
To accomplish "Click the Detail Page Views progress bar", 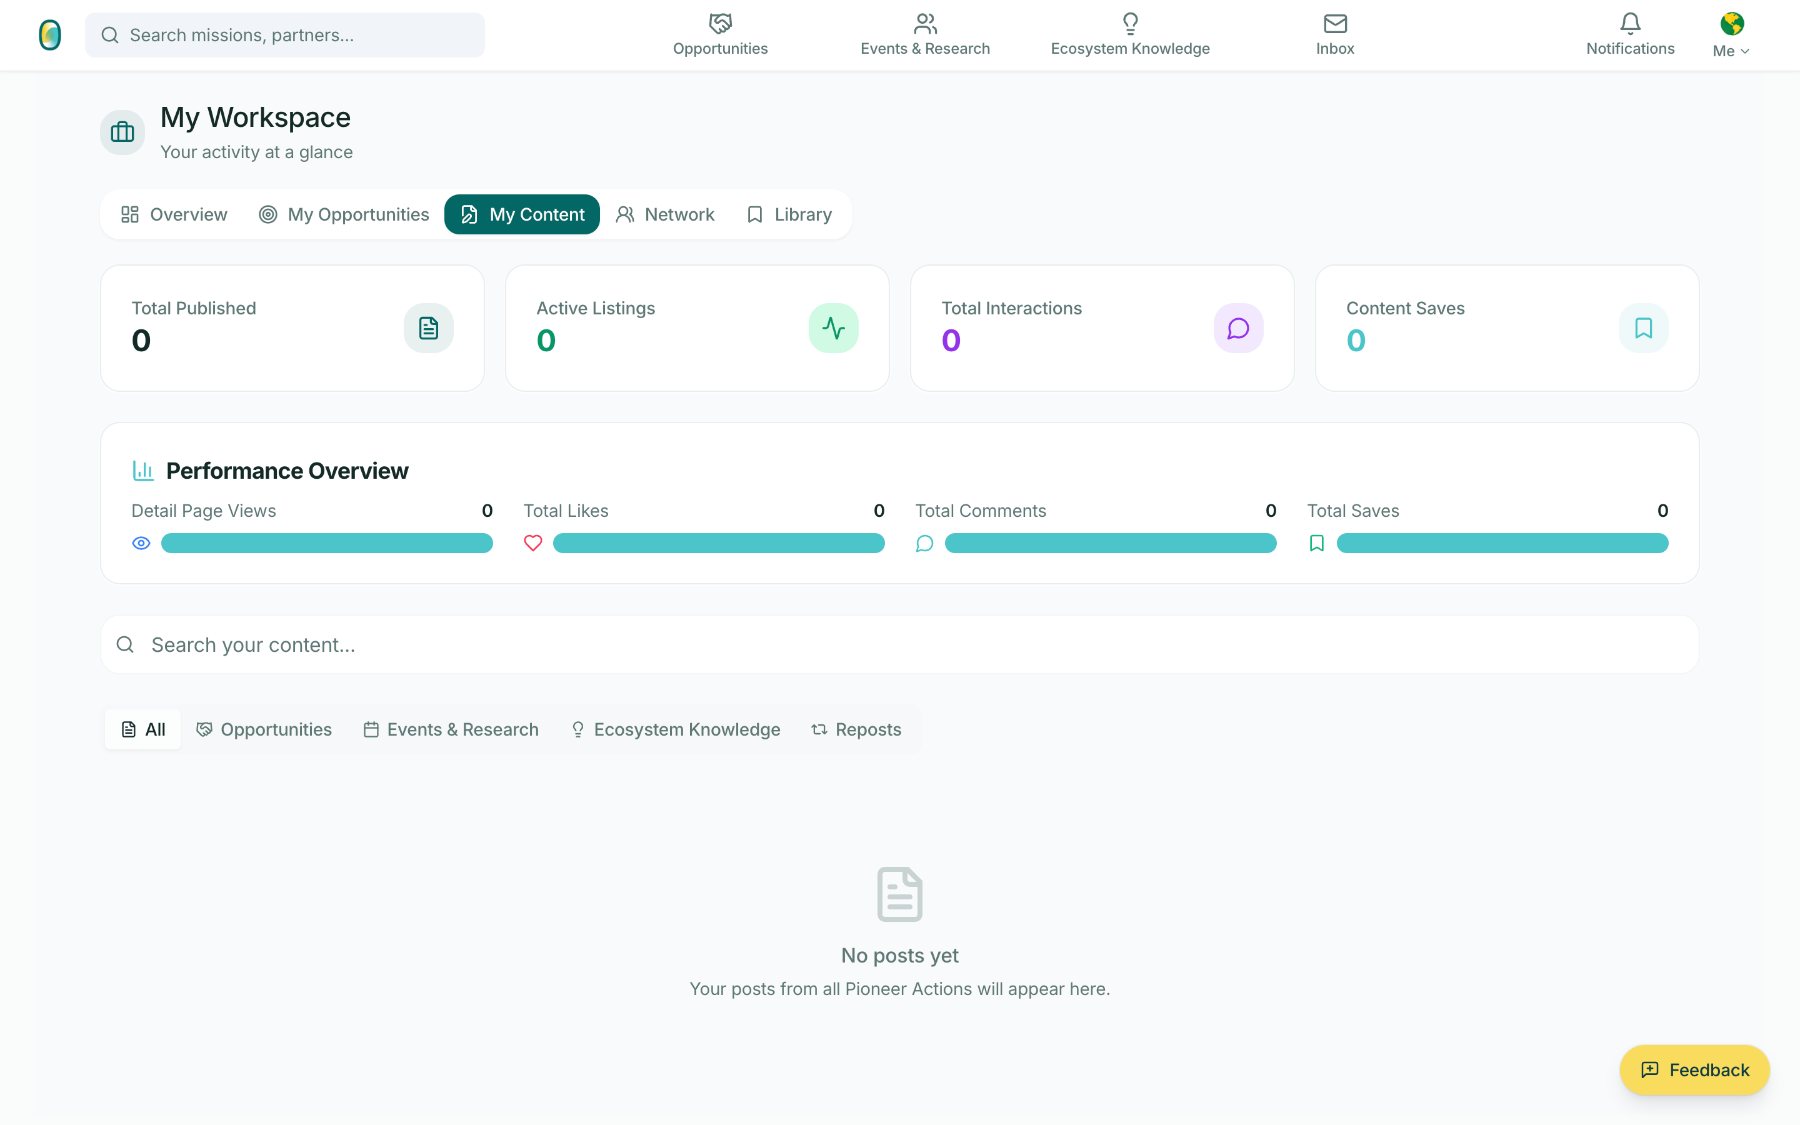I will coord(327,543).
